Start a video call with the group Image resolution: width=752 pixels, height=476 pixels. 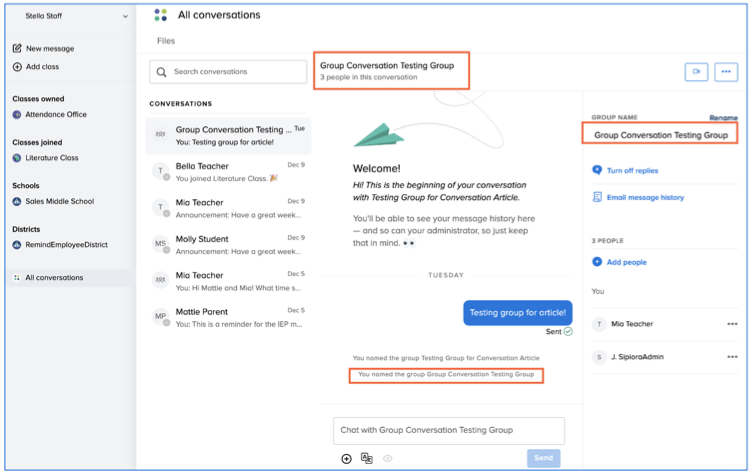(696, 72)
